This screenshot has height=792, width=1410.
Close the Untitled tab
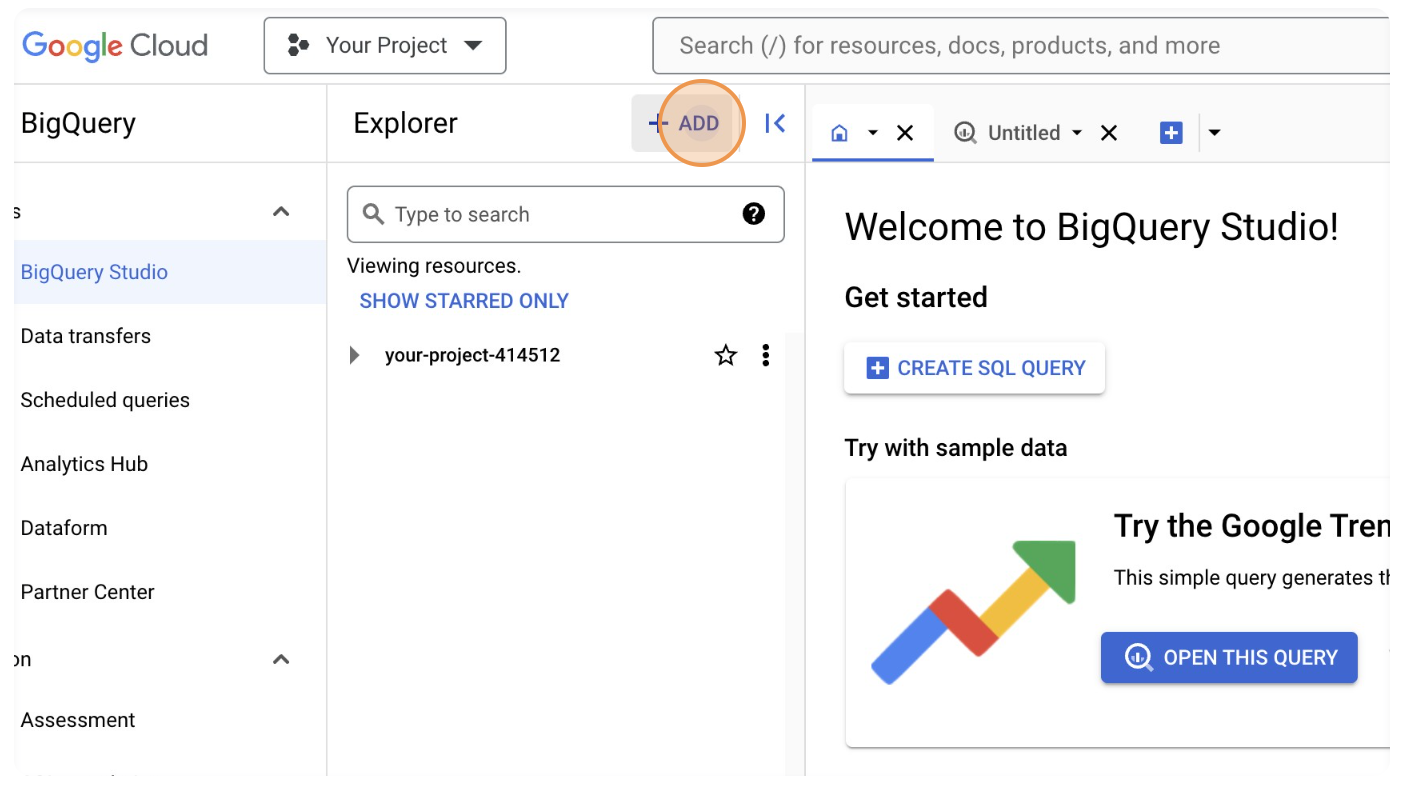(1109, 133)
